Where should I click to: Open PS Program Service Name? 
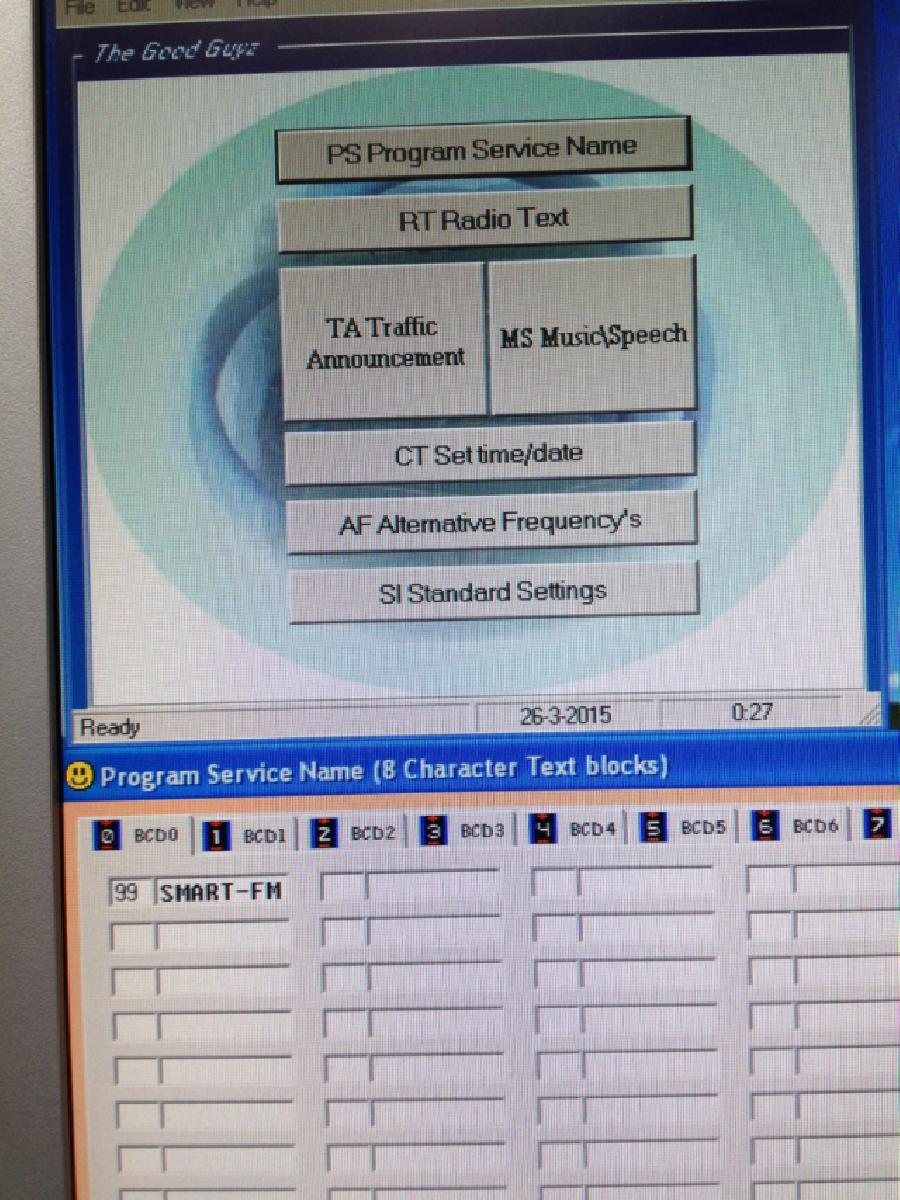482,151
